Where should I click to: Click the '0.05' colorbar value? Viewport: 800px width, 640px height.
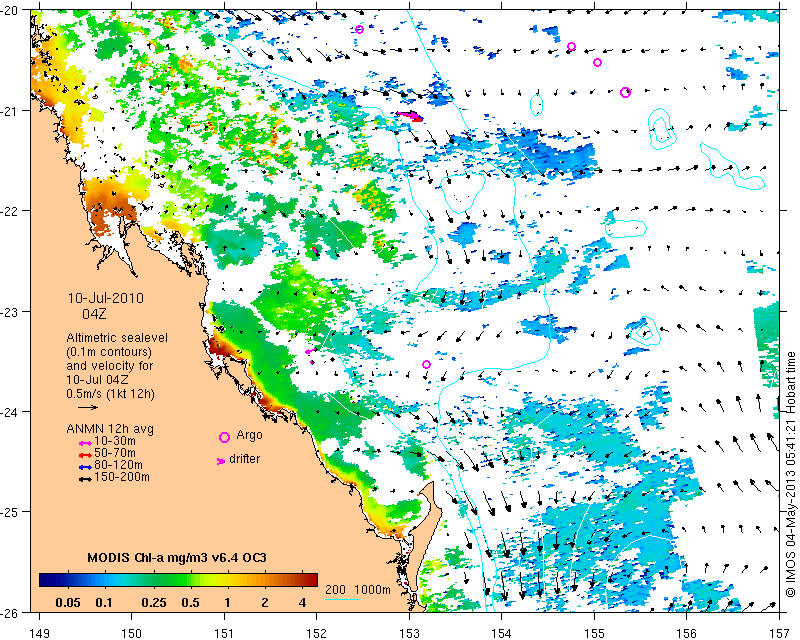(x=68, y=603)
